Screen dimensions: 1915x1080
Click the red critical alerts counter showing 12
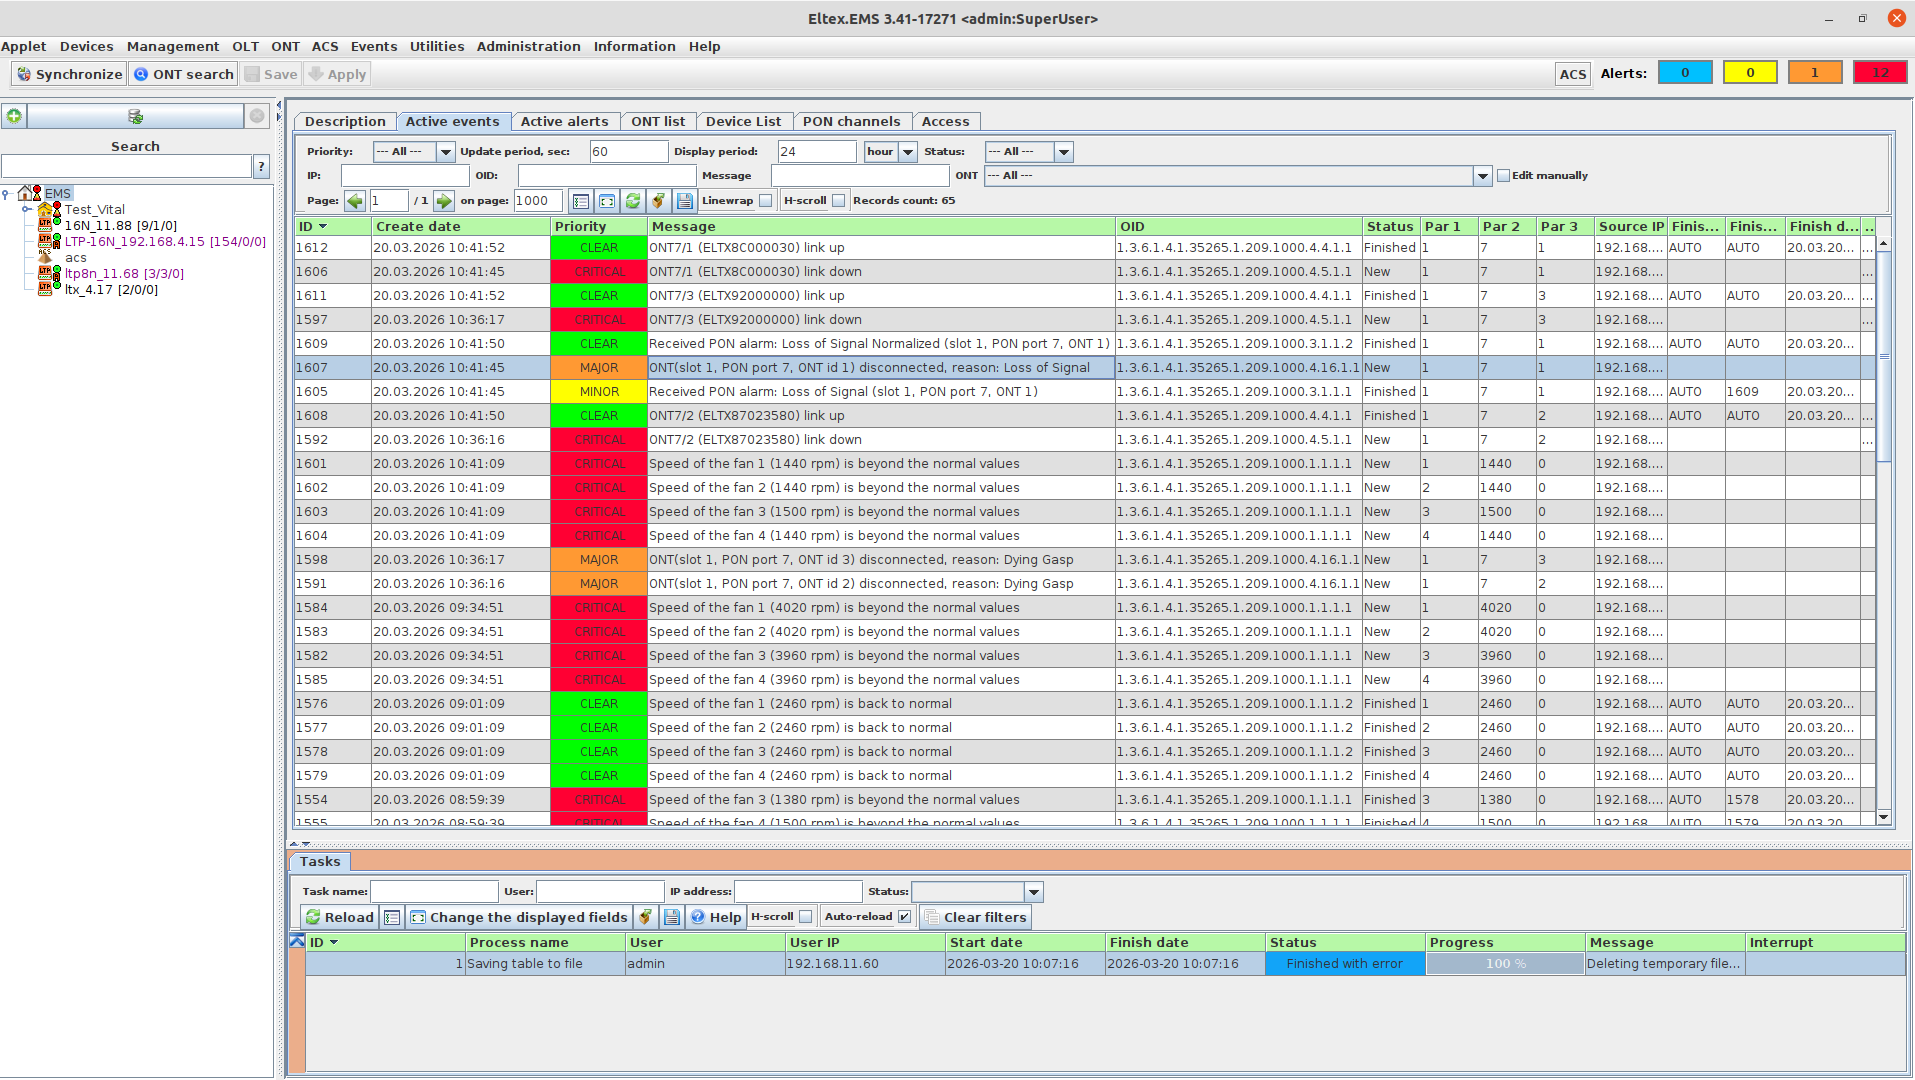1880,73
